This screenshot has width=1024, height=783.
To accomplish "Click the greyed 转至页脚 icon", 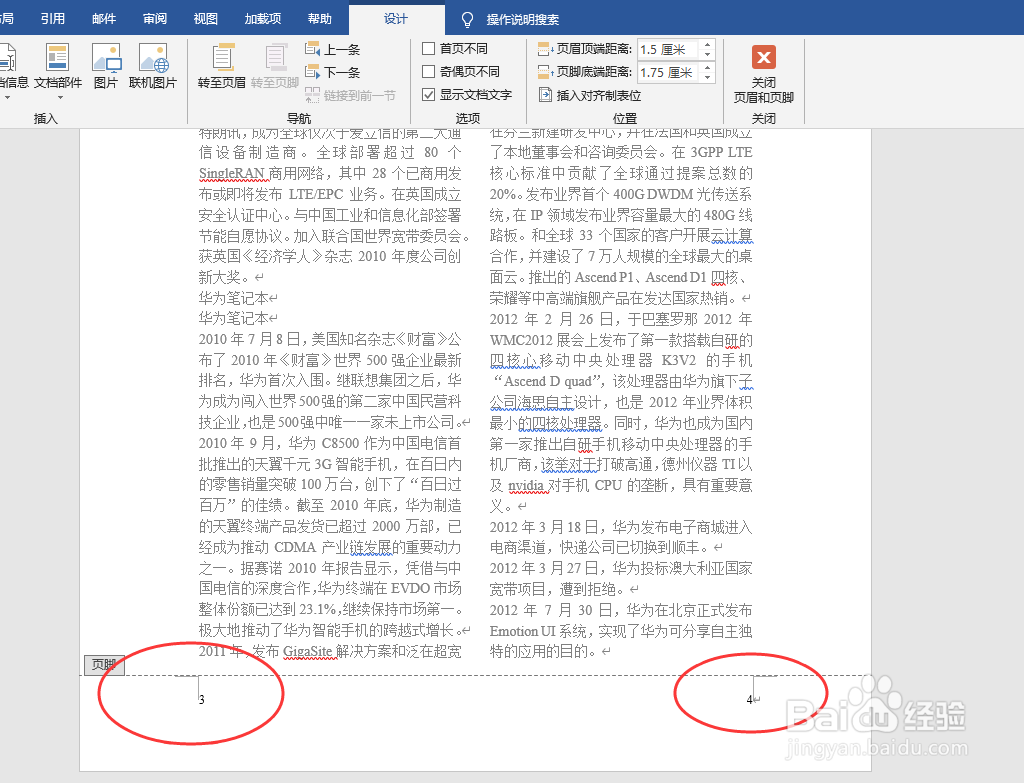I will [275, 57].
